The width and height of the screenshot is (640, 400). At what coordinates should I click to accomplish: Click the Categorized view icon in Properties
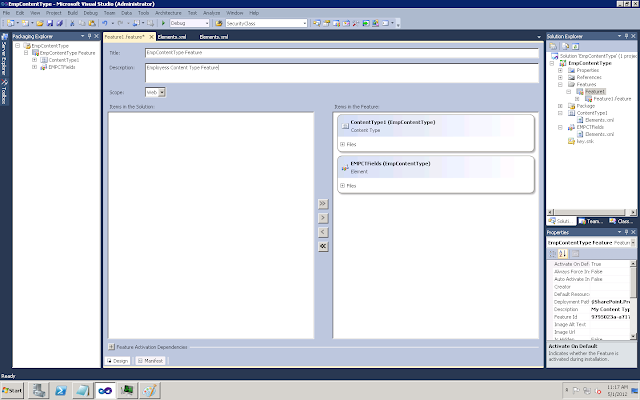click(553, 253)
